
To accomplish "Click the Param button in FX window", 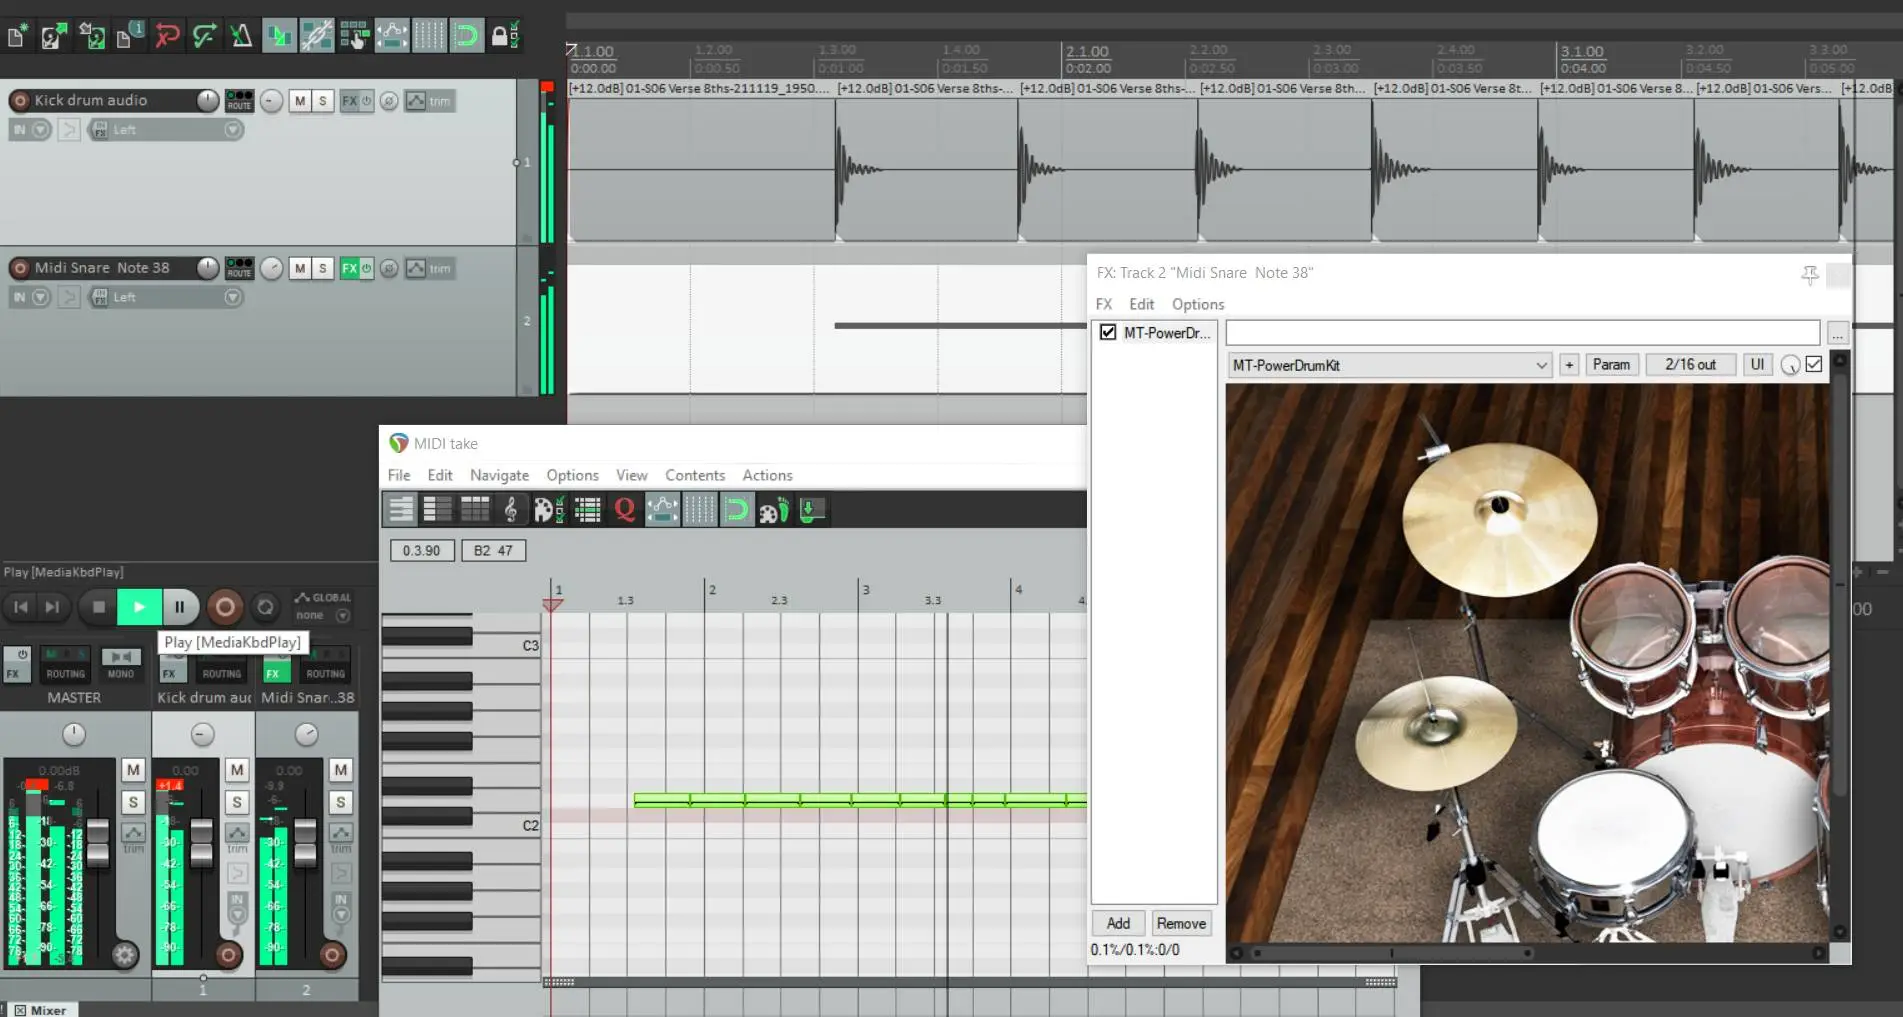I will [x=1610, y=365].
